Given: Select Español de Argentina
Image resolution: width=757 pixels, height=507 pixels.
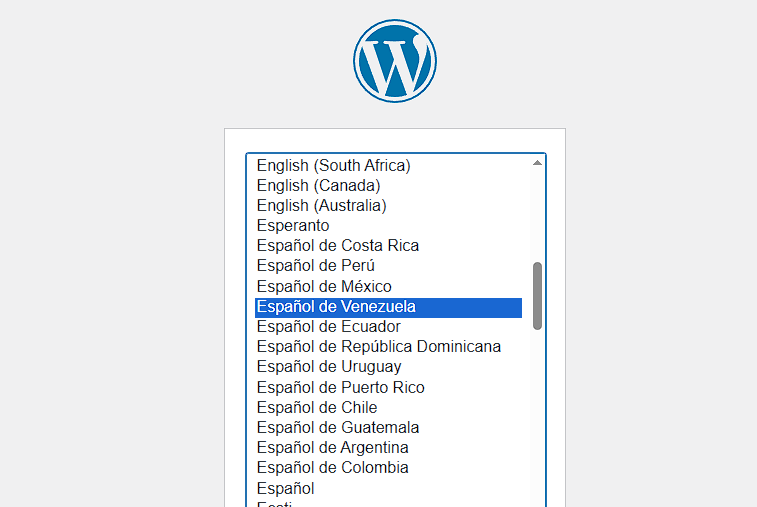Looking at the screenshot, I should [332, 448].
